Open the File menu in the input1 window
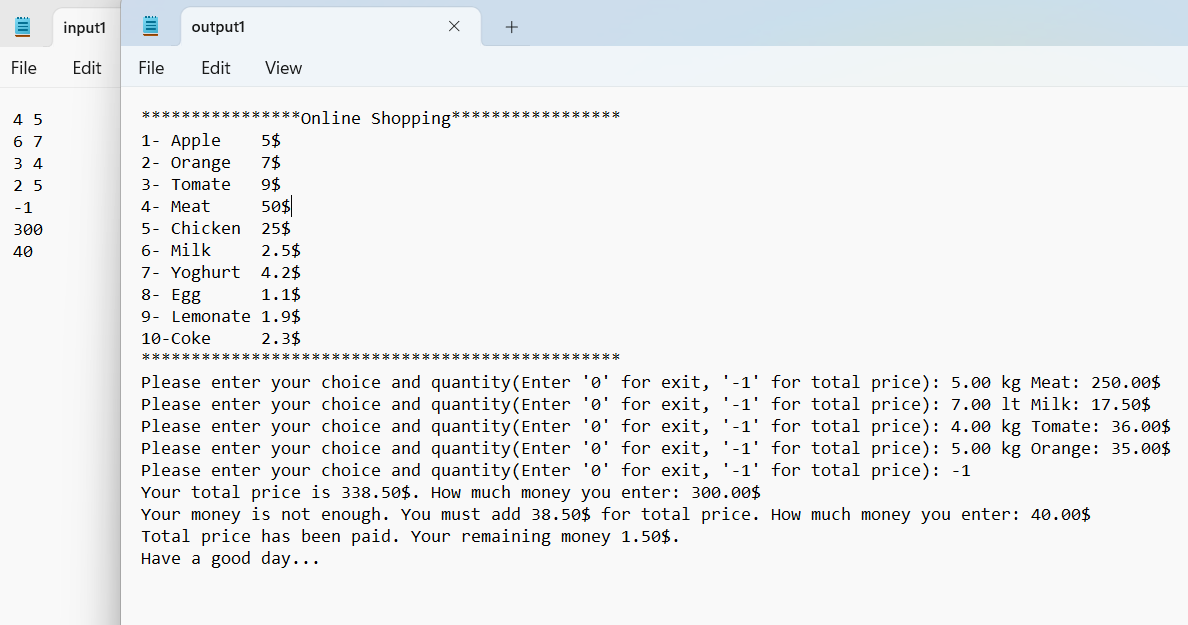The width and height of the screenshot is (1188, 625). [23, 68]
